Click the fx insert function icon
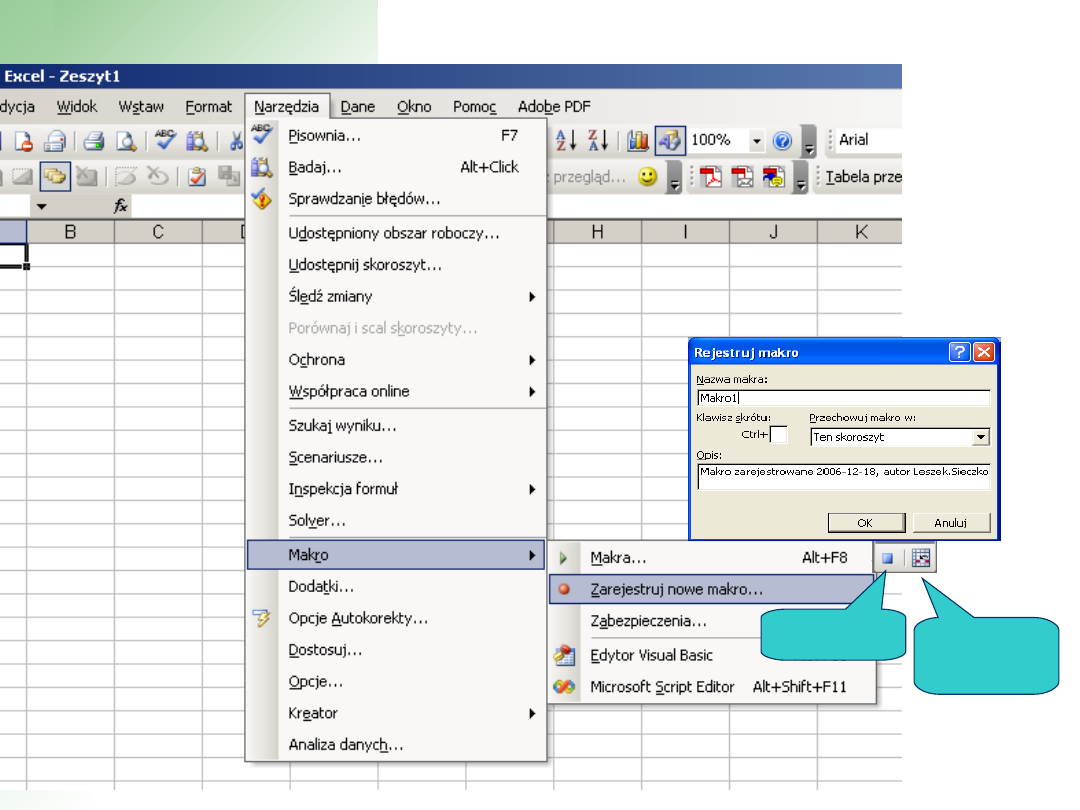 [121, 206]
